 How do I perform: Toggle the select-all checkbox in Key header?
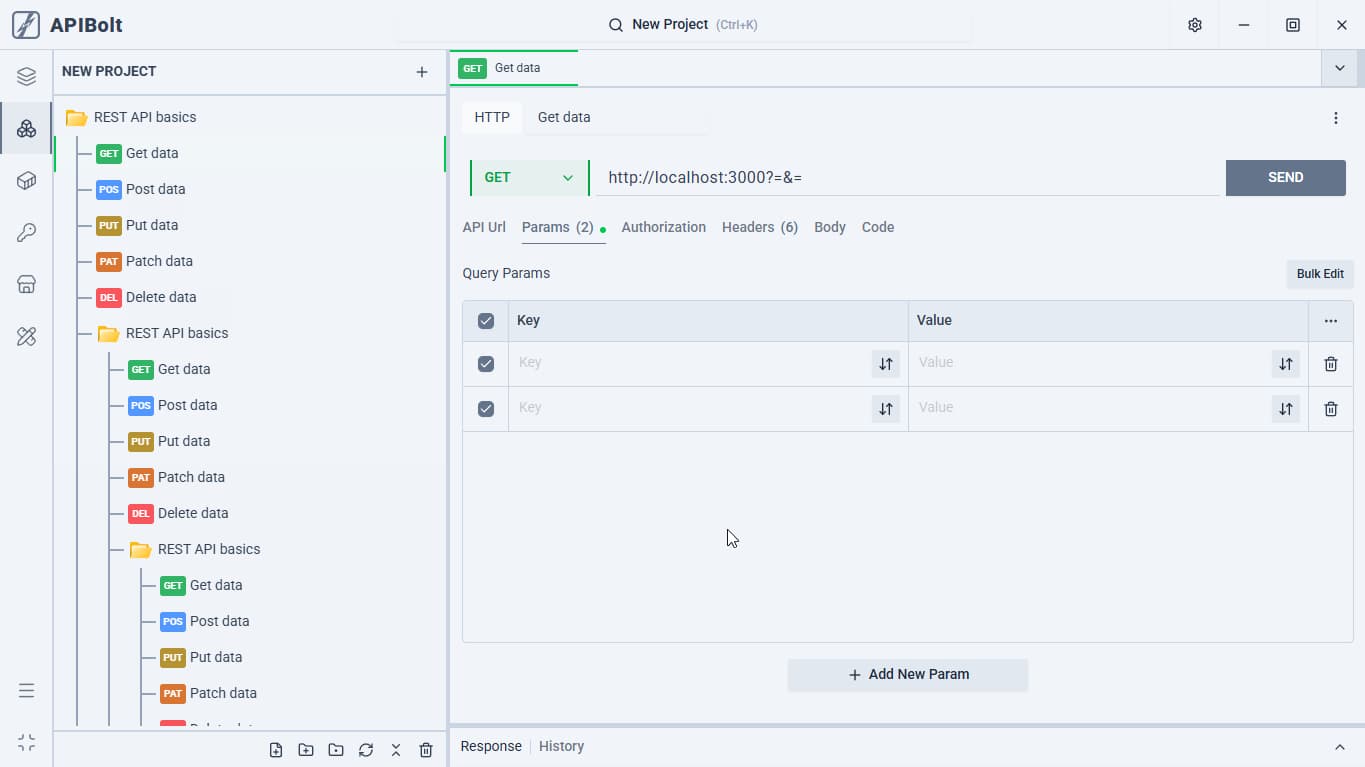coord(486,321)
